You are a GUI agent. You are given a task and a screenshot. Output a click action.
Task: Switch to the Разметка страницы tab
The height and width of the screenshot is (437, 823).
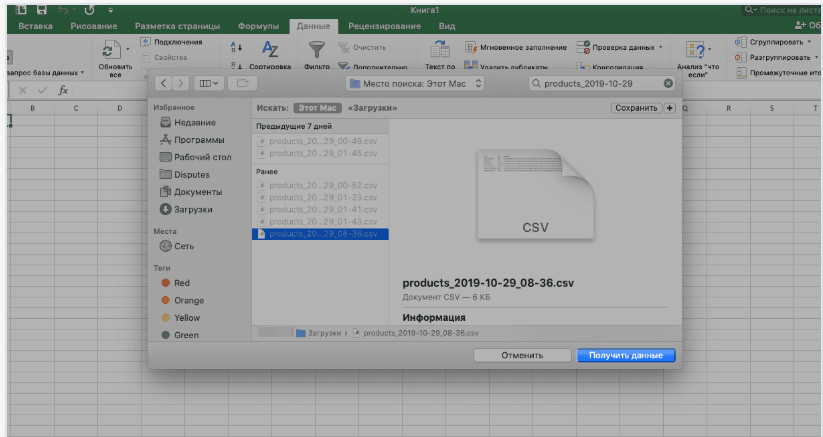(177, 26)
